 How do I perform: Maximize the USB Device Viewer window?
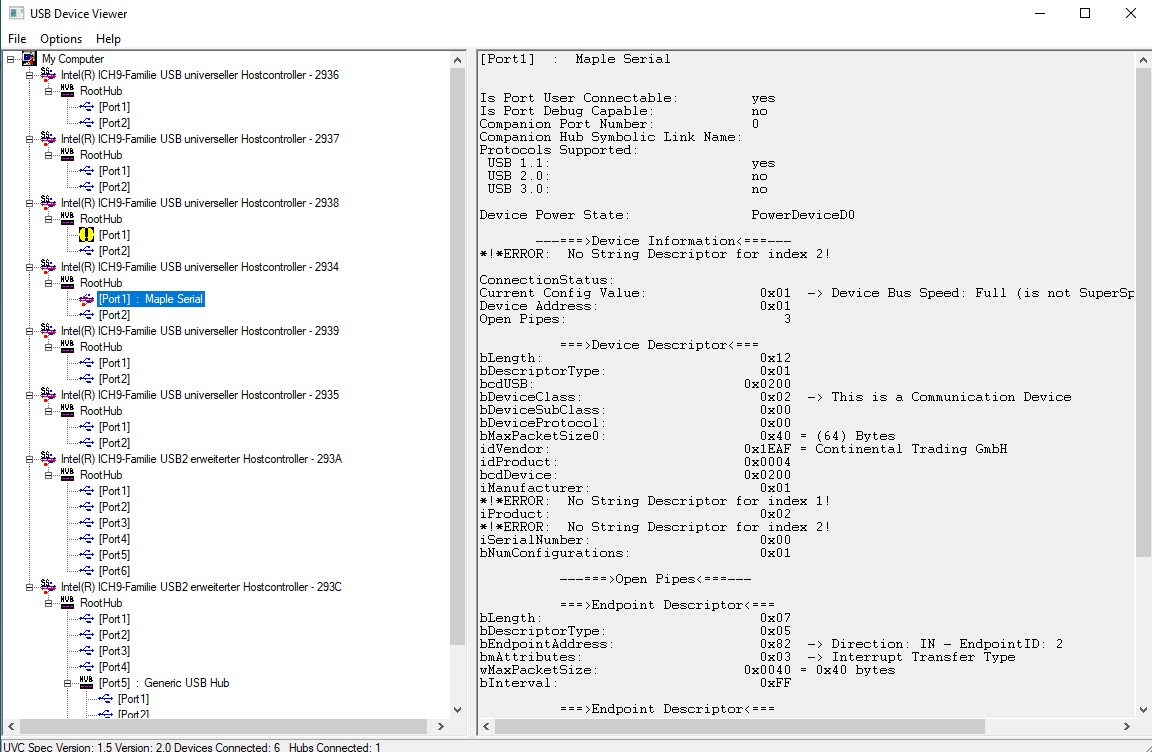coord(1085,13)
